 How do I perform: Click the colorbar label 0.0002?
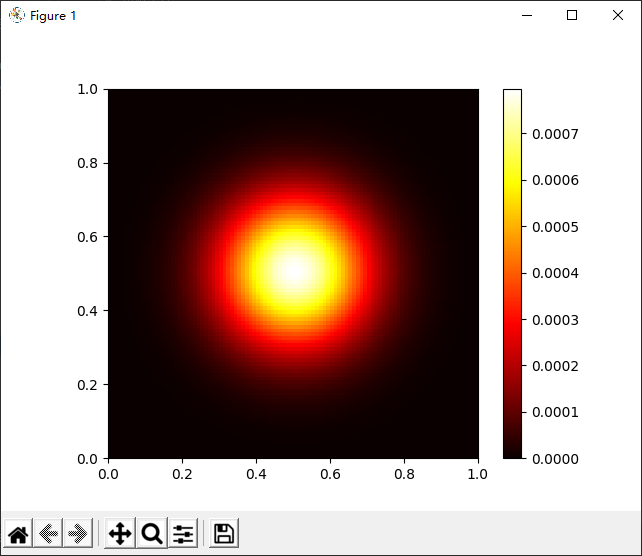555,366
